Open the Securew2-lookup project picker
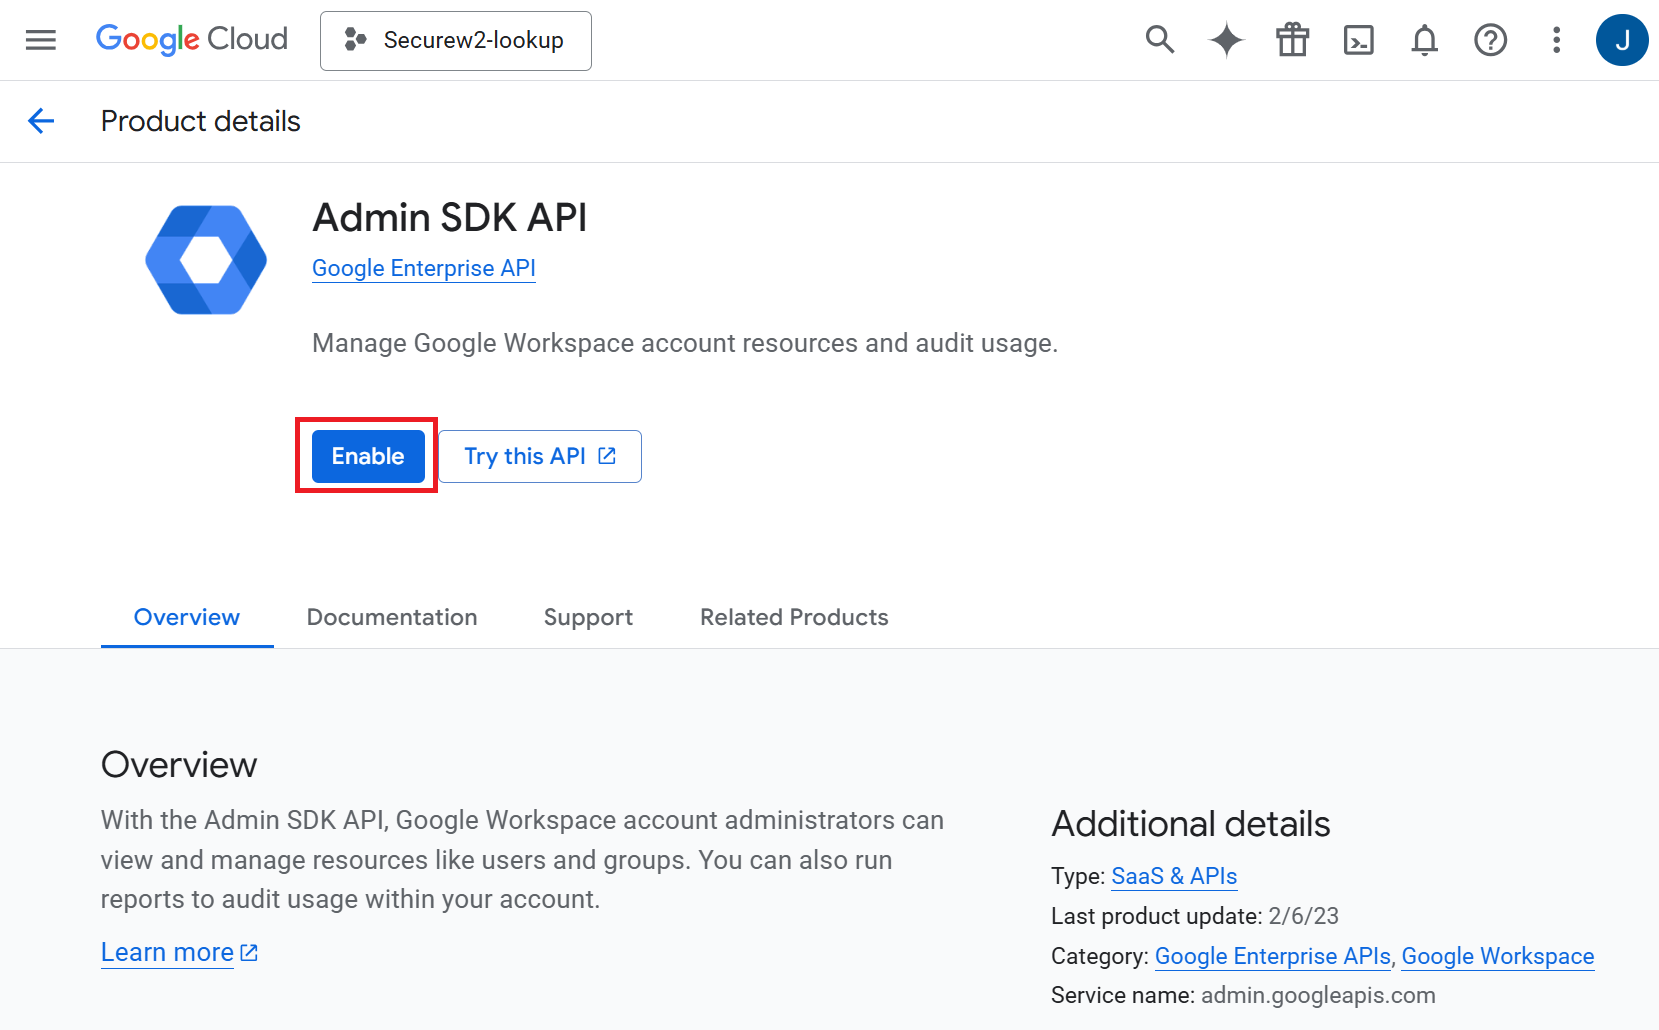 click(x=456, y=41)
